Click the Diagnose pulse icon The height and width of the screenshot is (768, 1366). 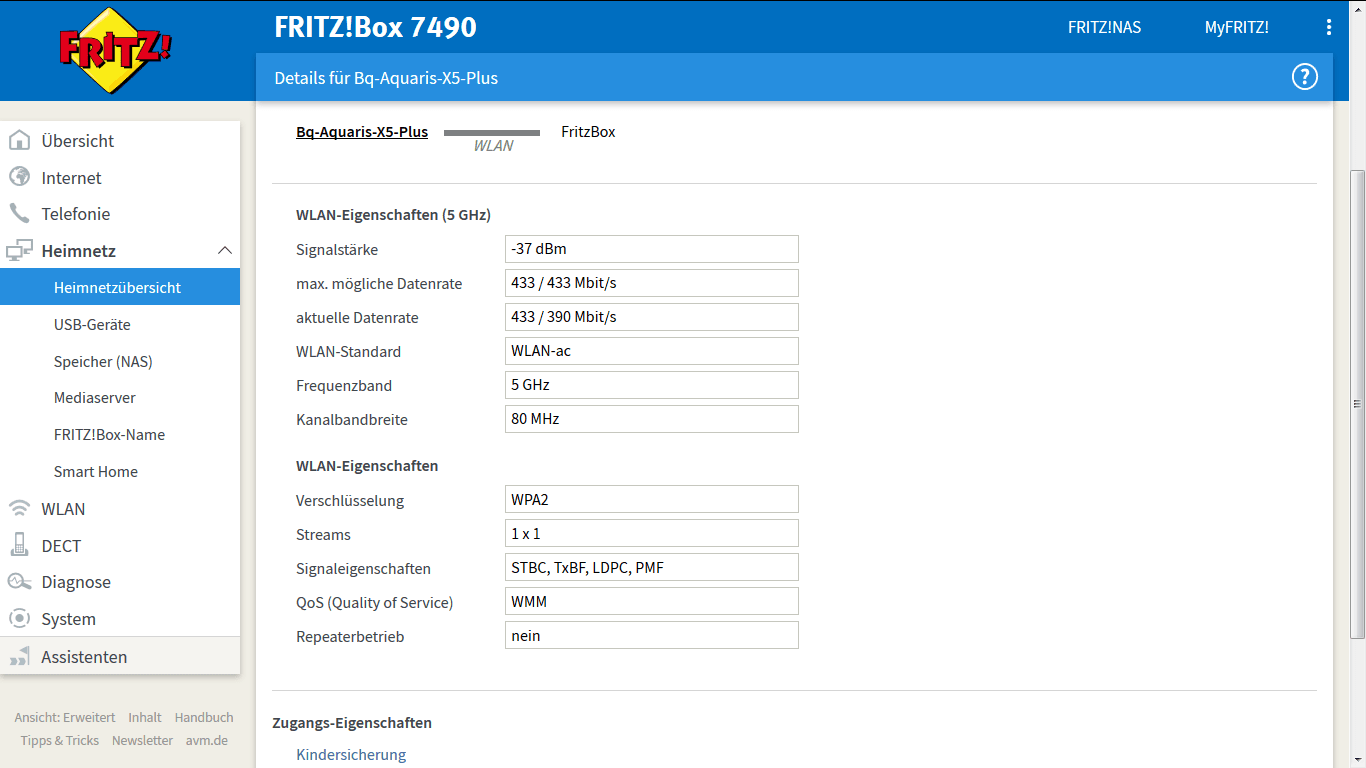coord(19,582)
